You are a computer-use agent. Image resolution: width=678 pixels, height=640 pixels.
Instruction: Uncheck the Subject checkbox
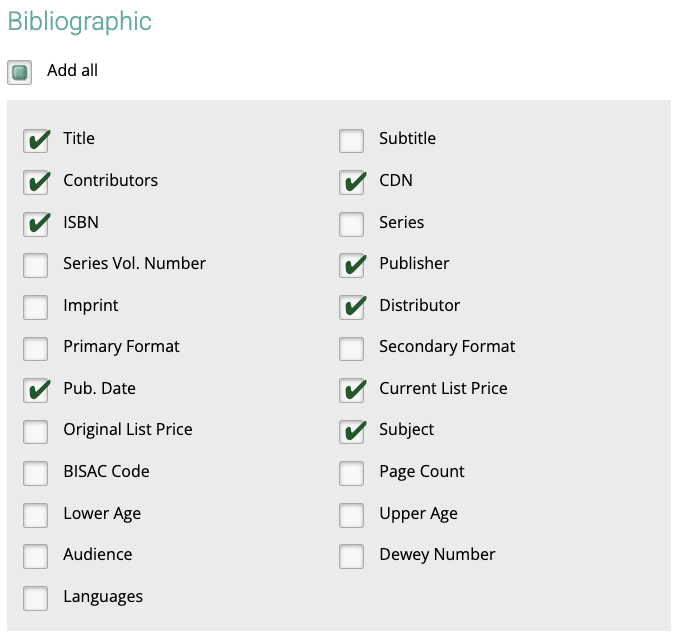[x=351, y=432]
